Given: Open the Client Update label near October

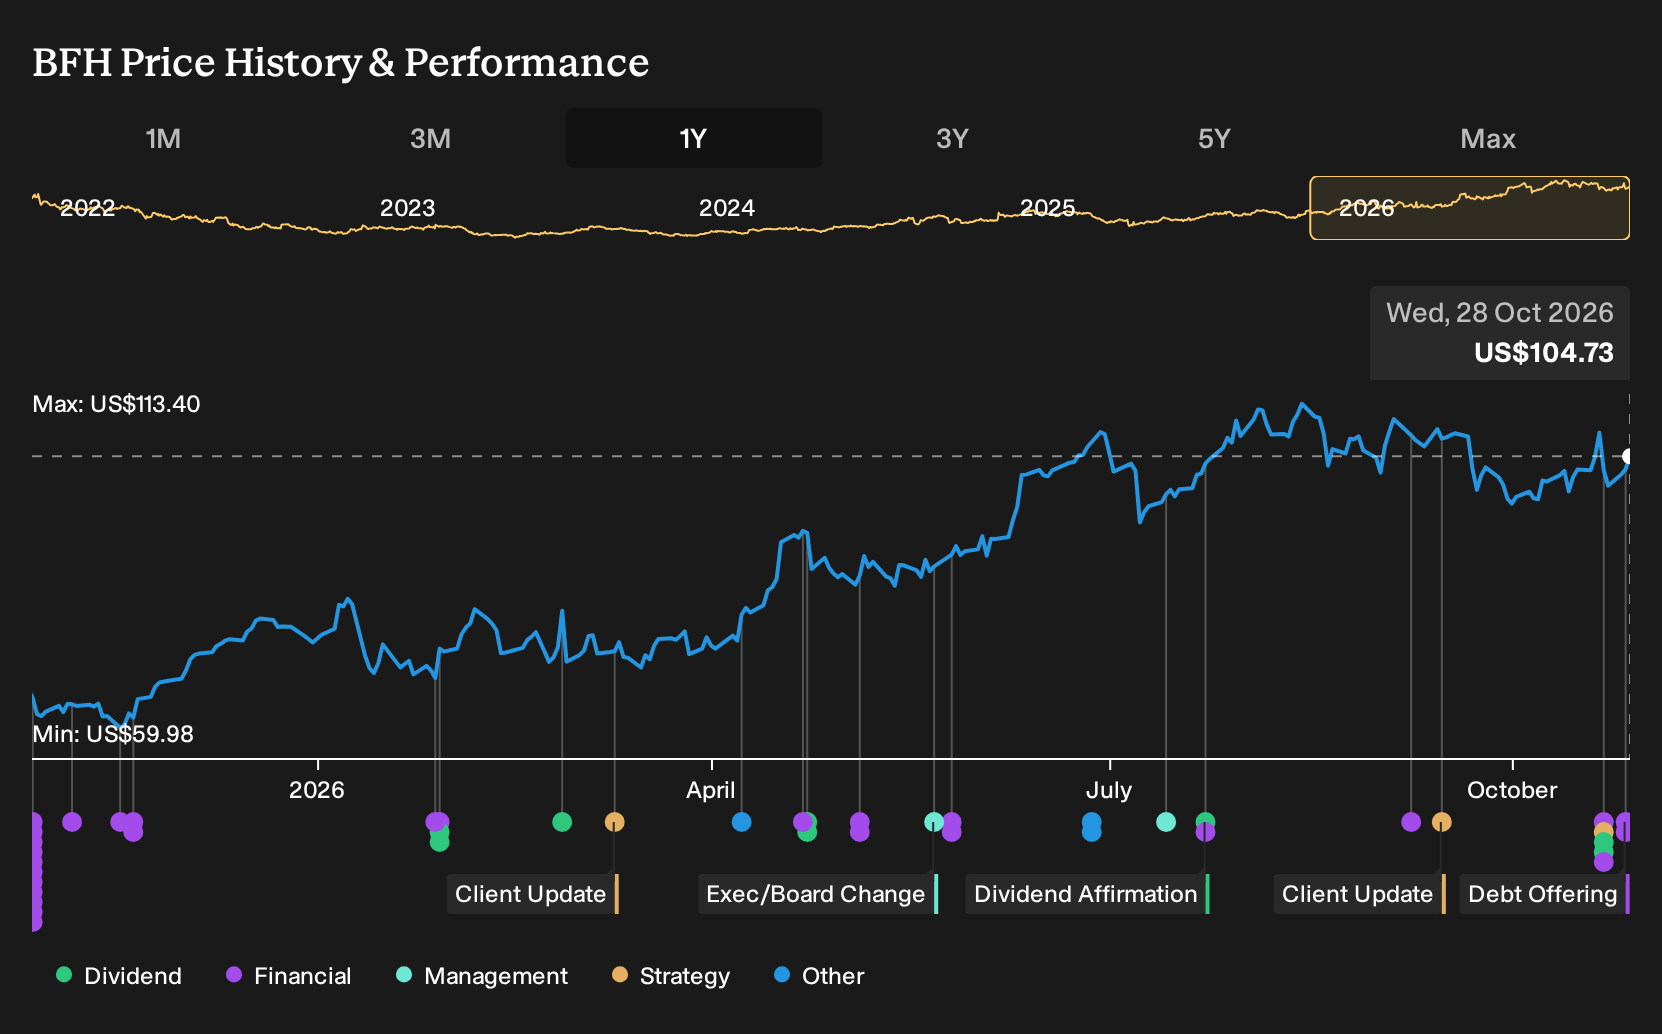Looking at the screenshot, I should pyautogui.click(x=1360, y=894).
